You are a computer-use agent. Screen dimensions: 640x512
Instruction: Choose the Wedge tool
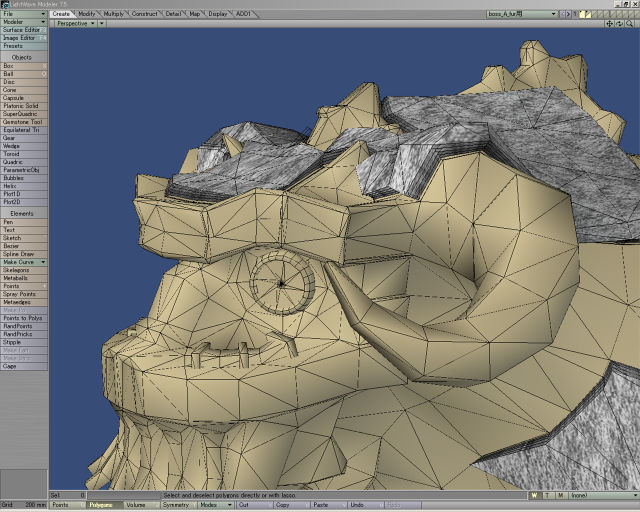coord(24,146)
